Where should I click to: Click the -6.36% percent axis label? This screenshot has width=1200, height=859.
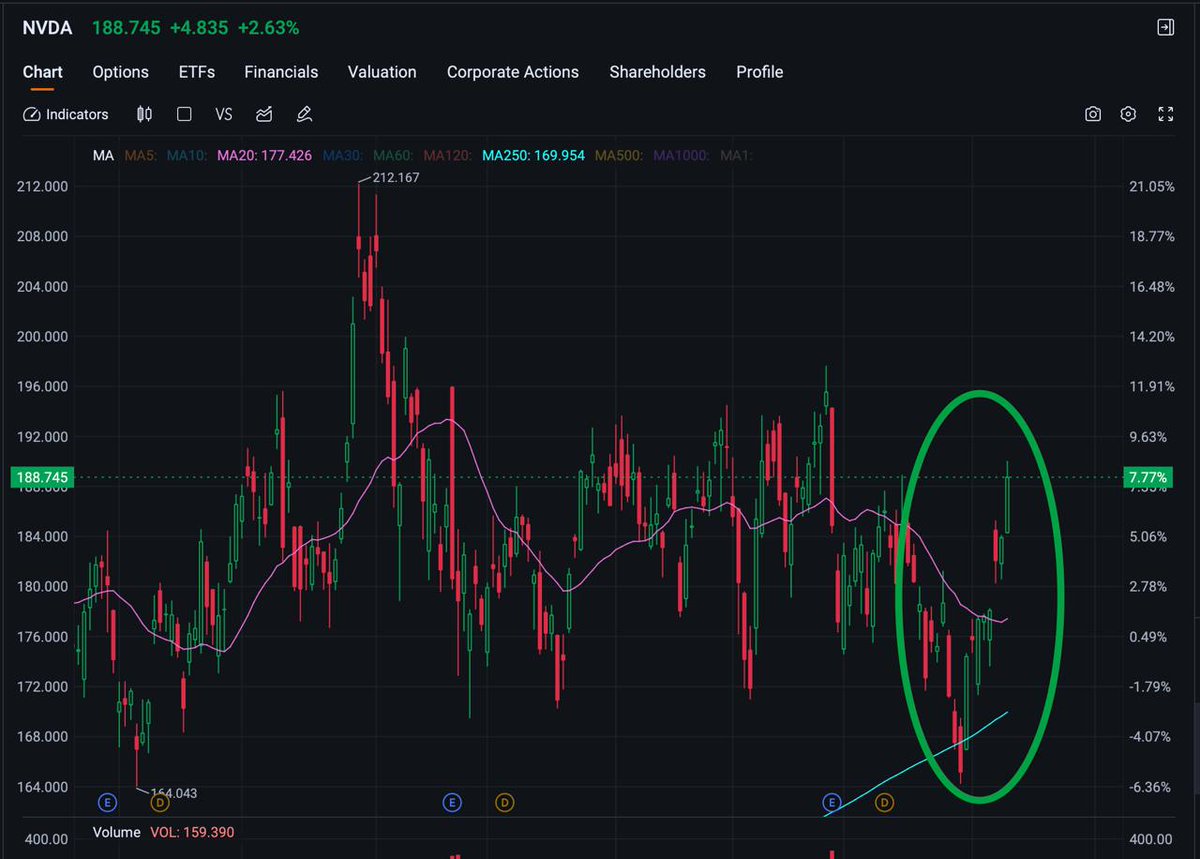click(x=1150, y=787)
